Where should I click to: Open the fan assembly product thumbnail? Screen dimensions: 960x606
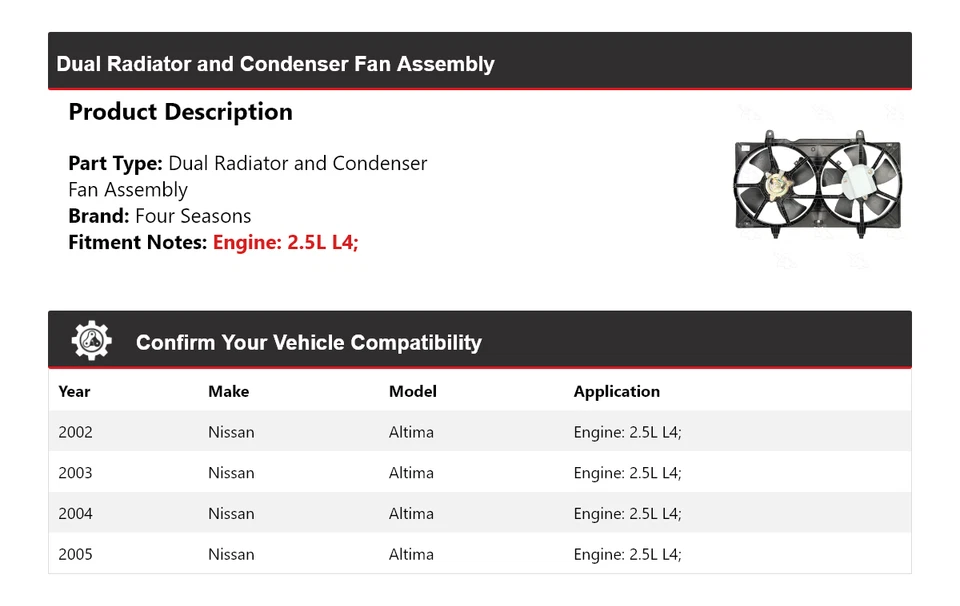point(817,185)
